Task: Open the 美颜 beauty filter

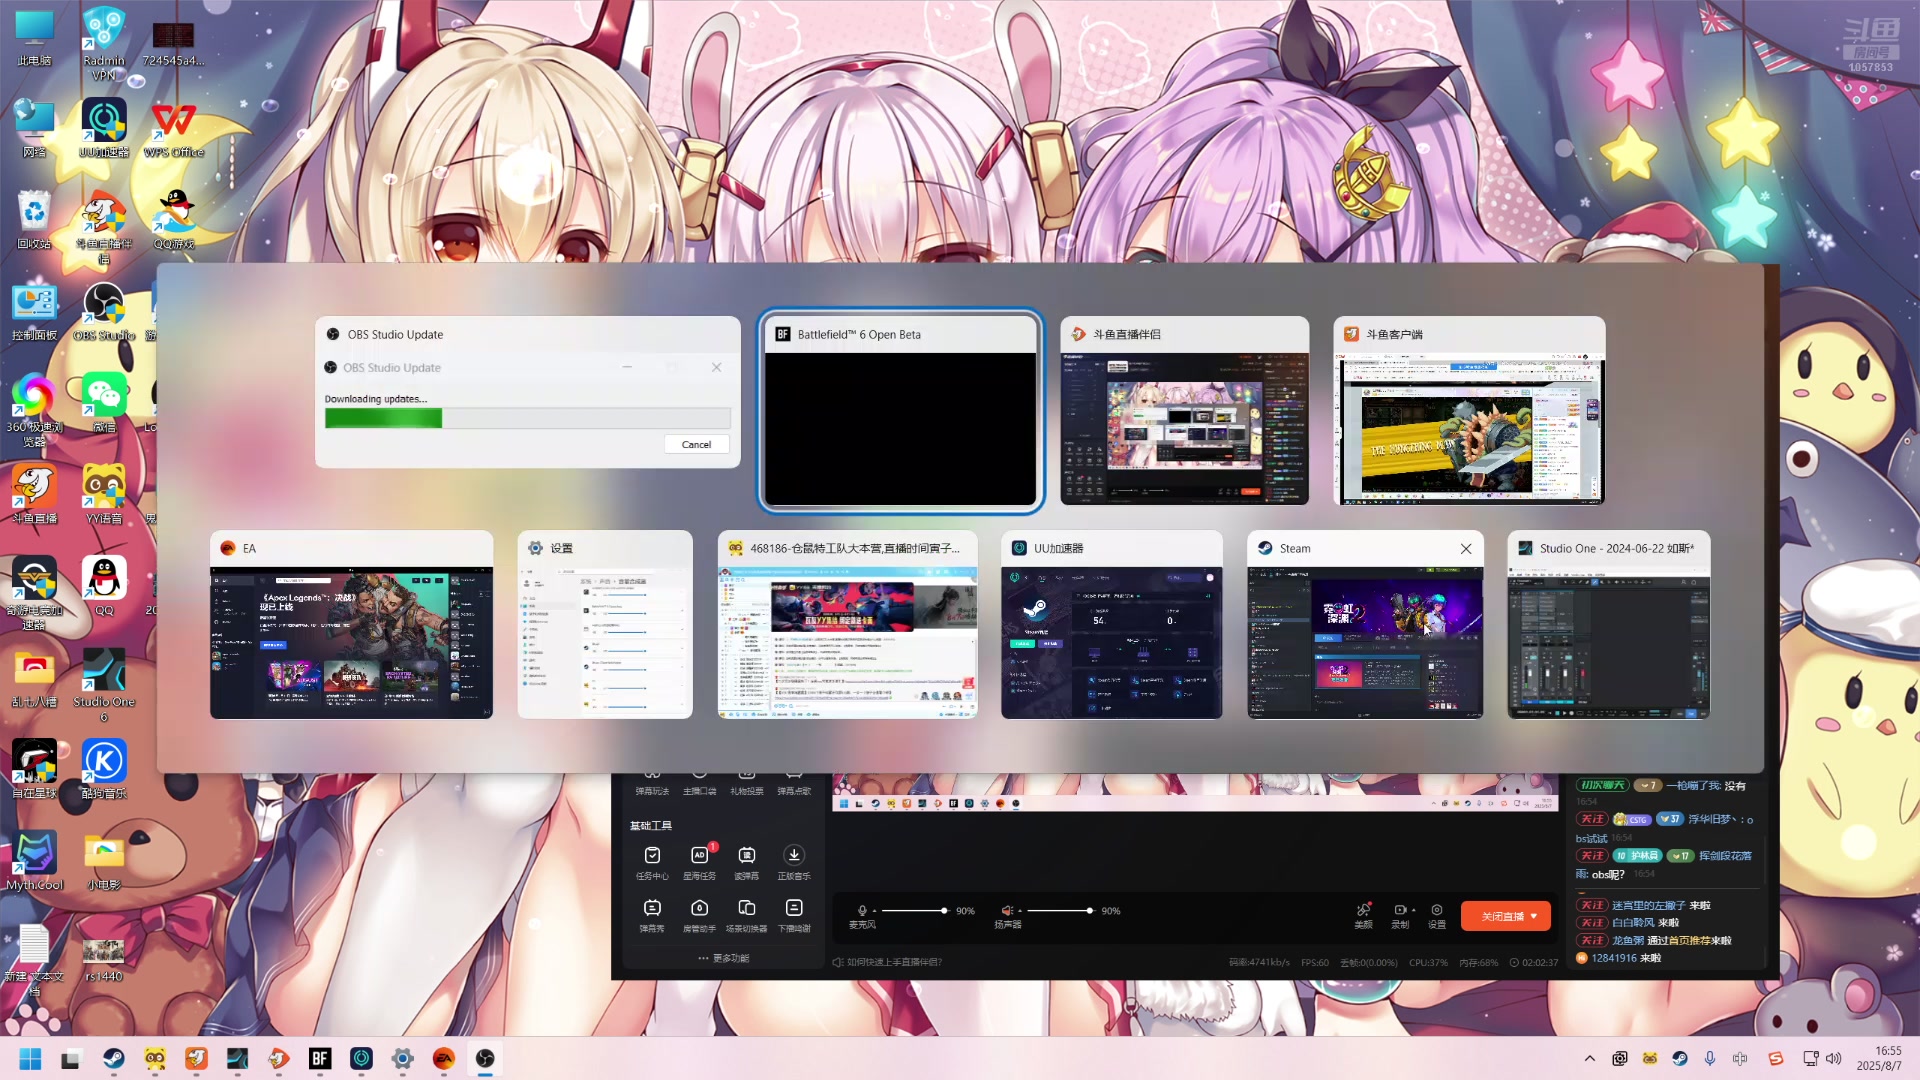Action: [x=1363, y=916]
